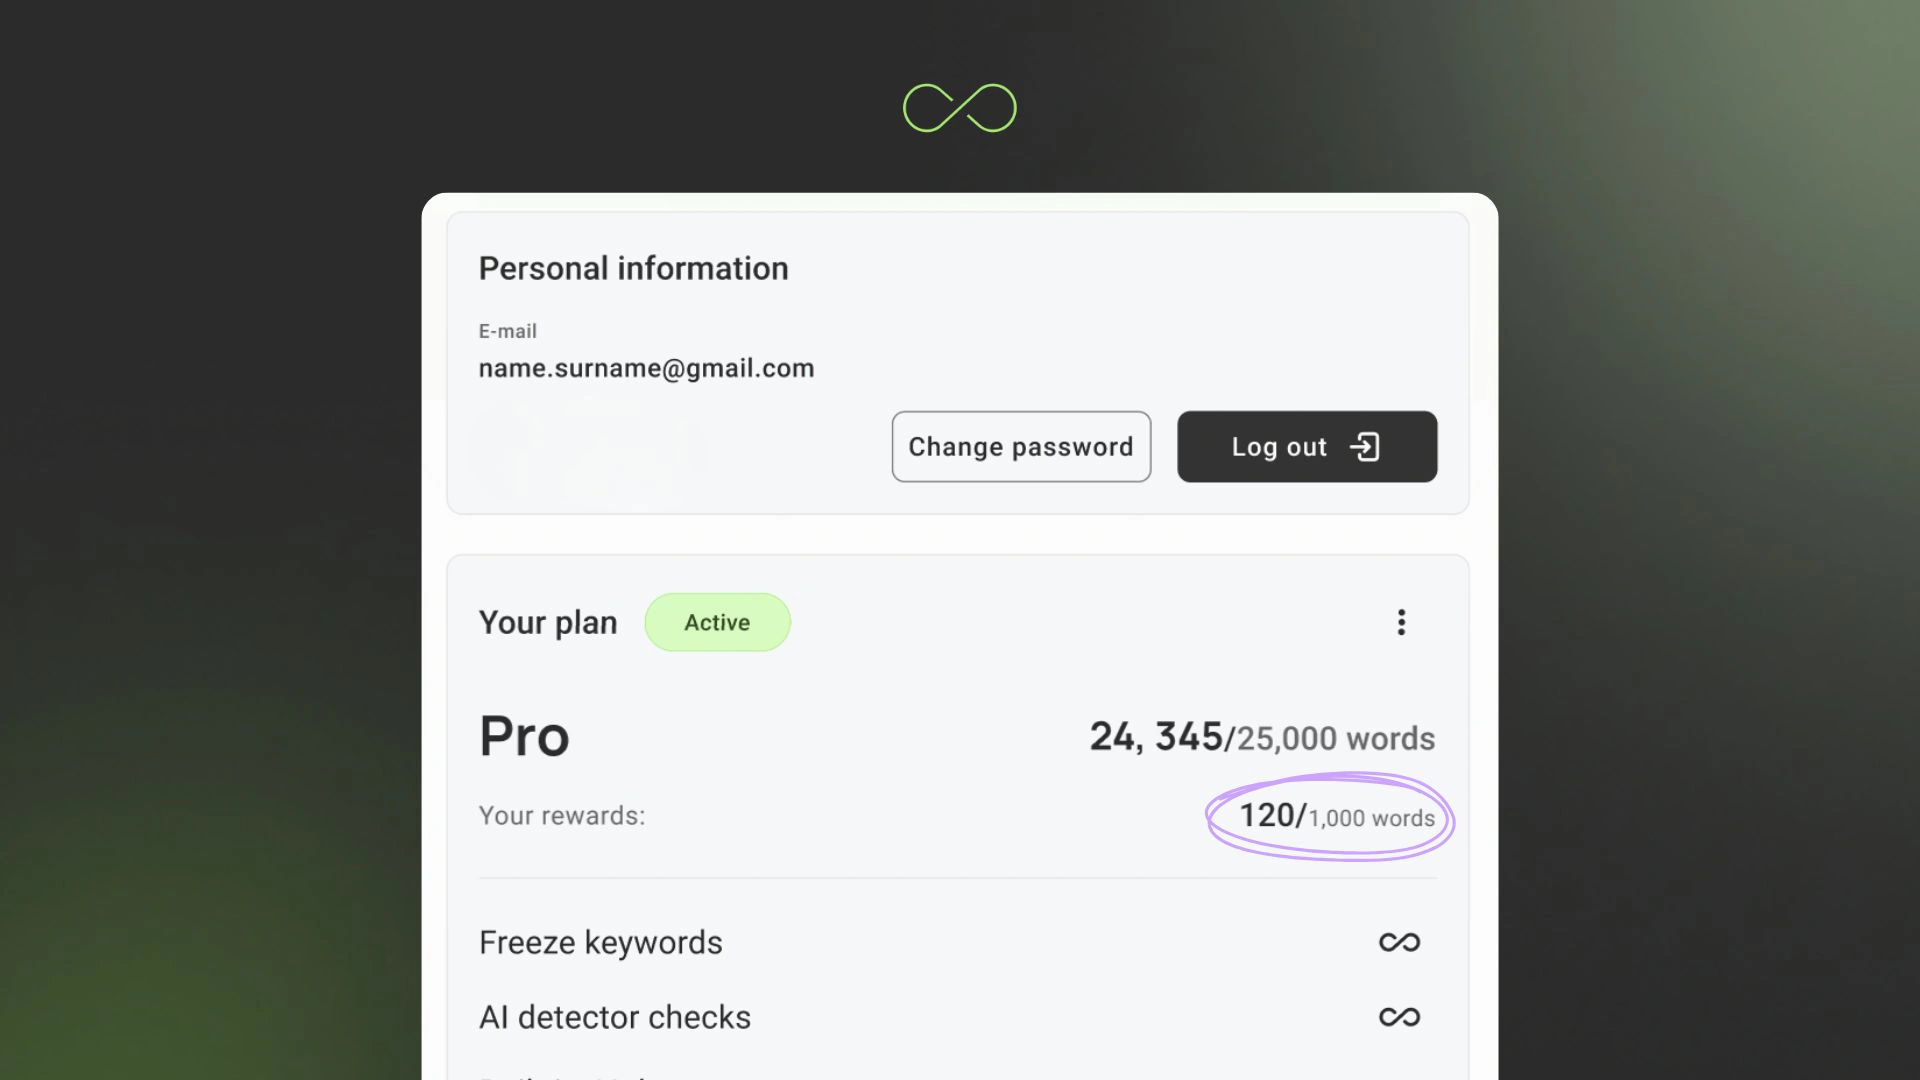Click the Log out arrow icon
This screenshot has height=1080, width=1920.
[x=1365, y=447]
